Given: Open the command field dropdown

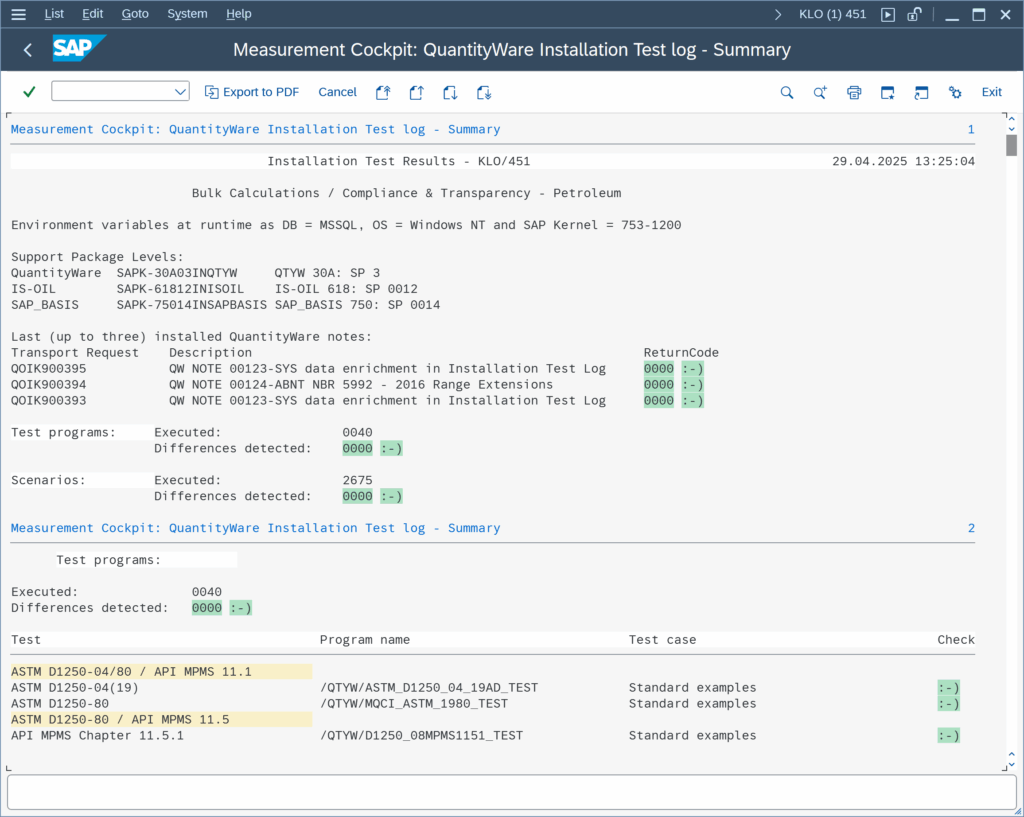Looking at the screenshot, I should point(180,92).
